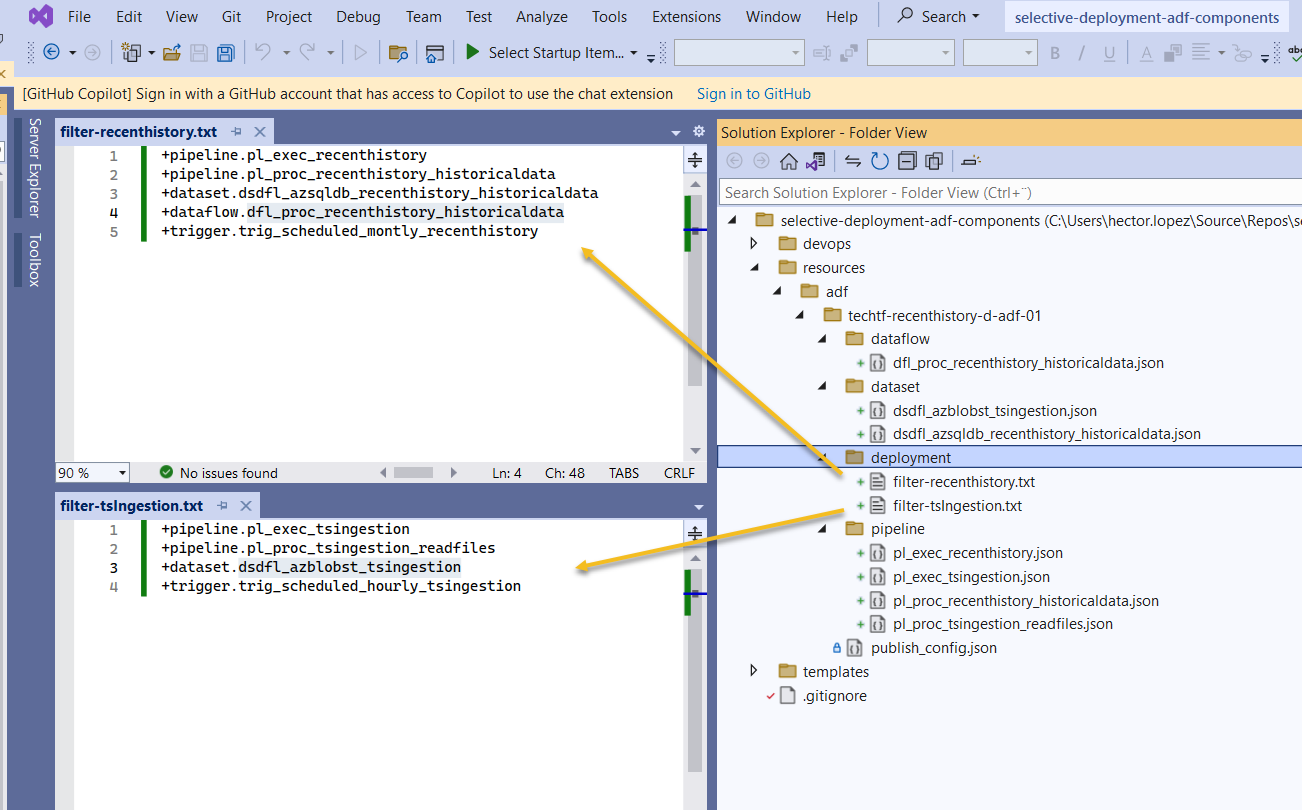Expand the devops folder
The width and height of the screenshot is (1302, 810).
754,244
